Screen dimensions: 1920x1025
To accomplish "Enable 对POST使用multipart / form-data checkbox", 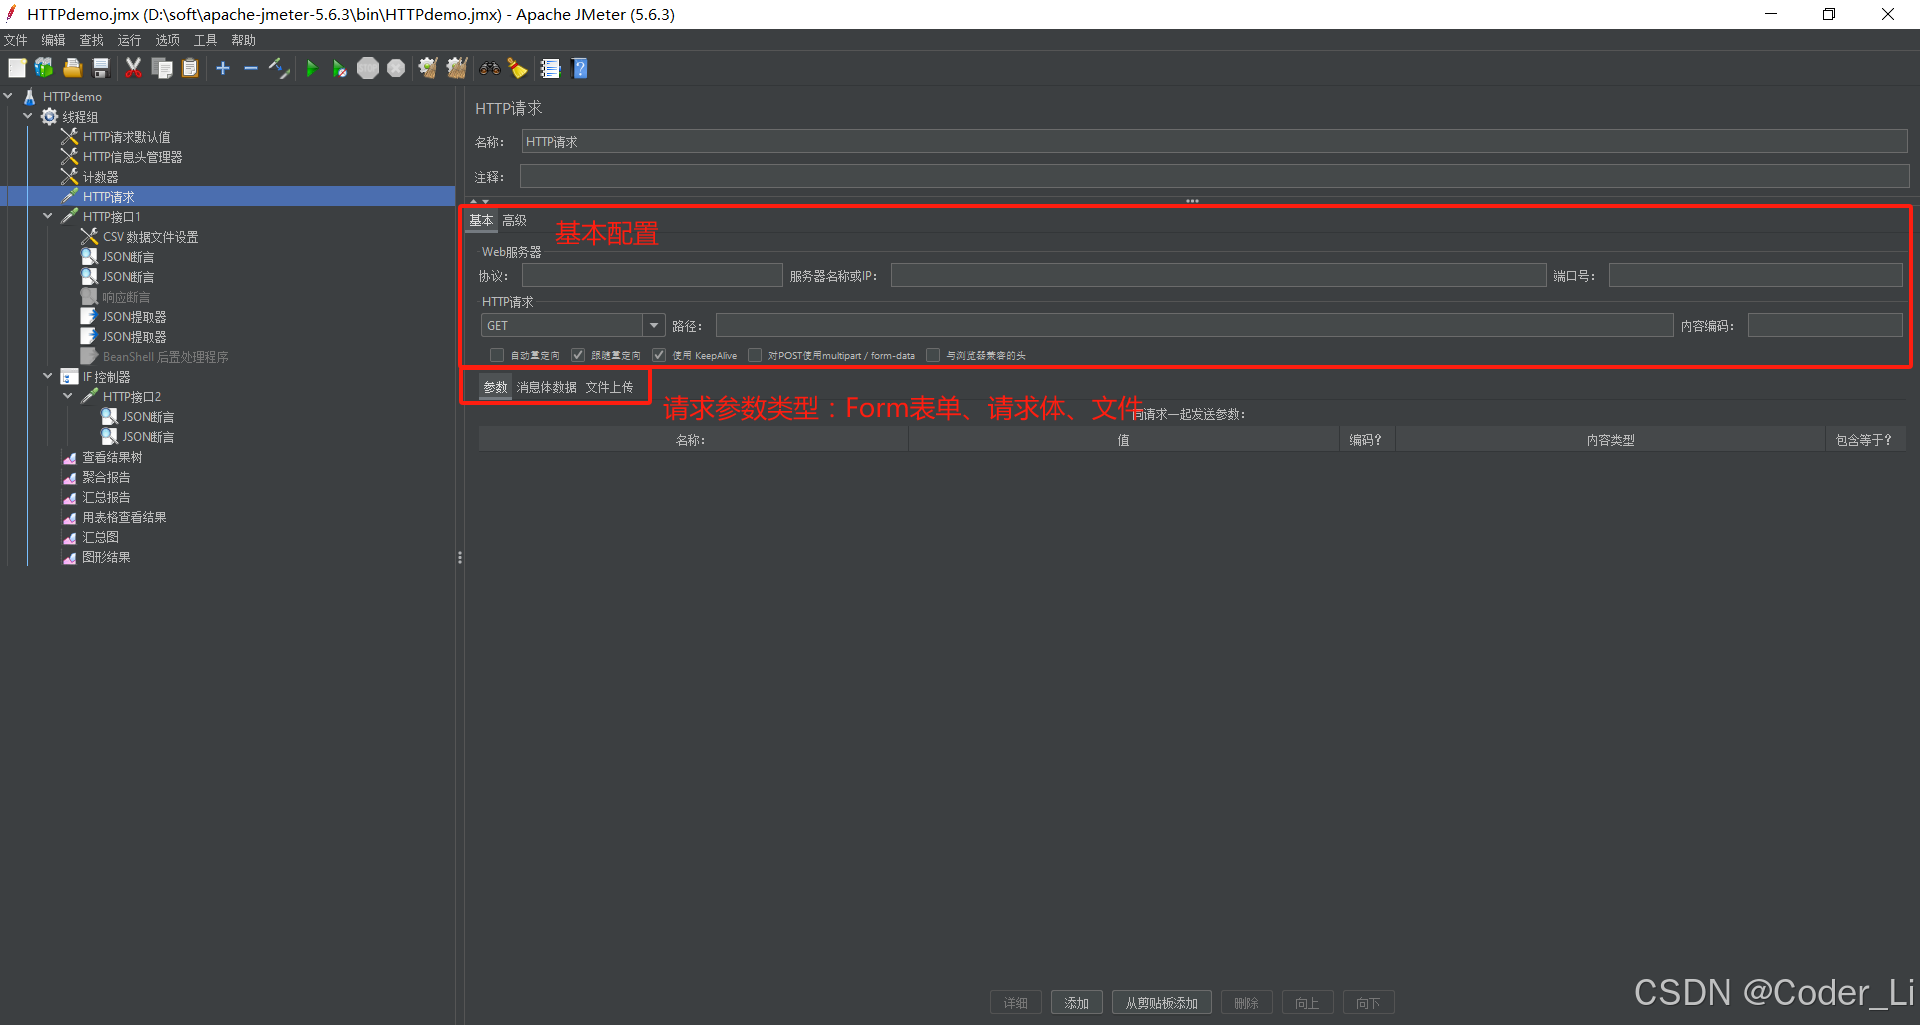I will (x=755, y=355).
